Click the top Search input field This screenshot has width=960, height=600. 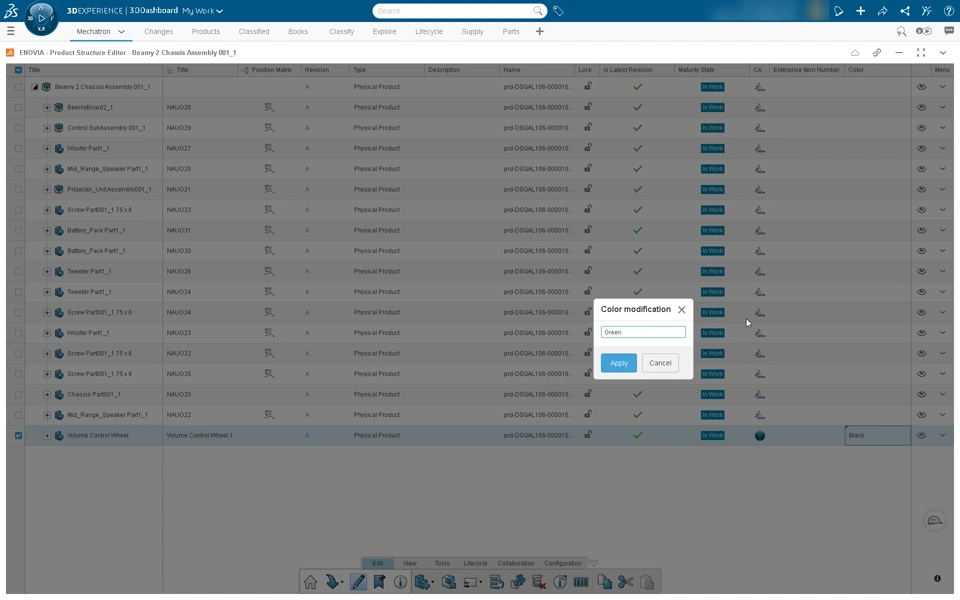(x=453, y=11)
